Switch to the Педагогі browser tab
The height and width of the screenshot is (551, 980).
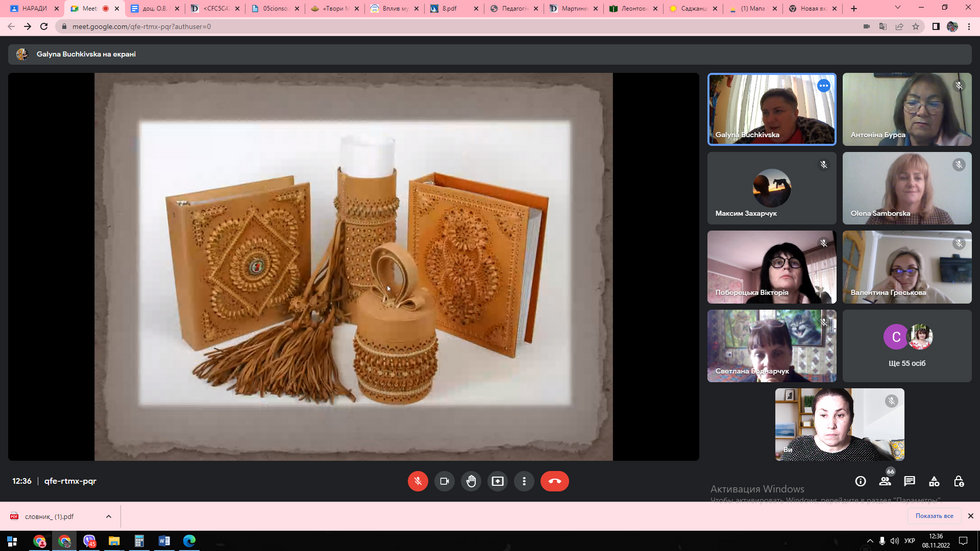pyautogui.click(x=514, y=9)
